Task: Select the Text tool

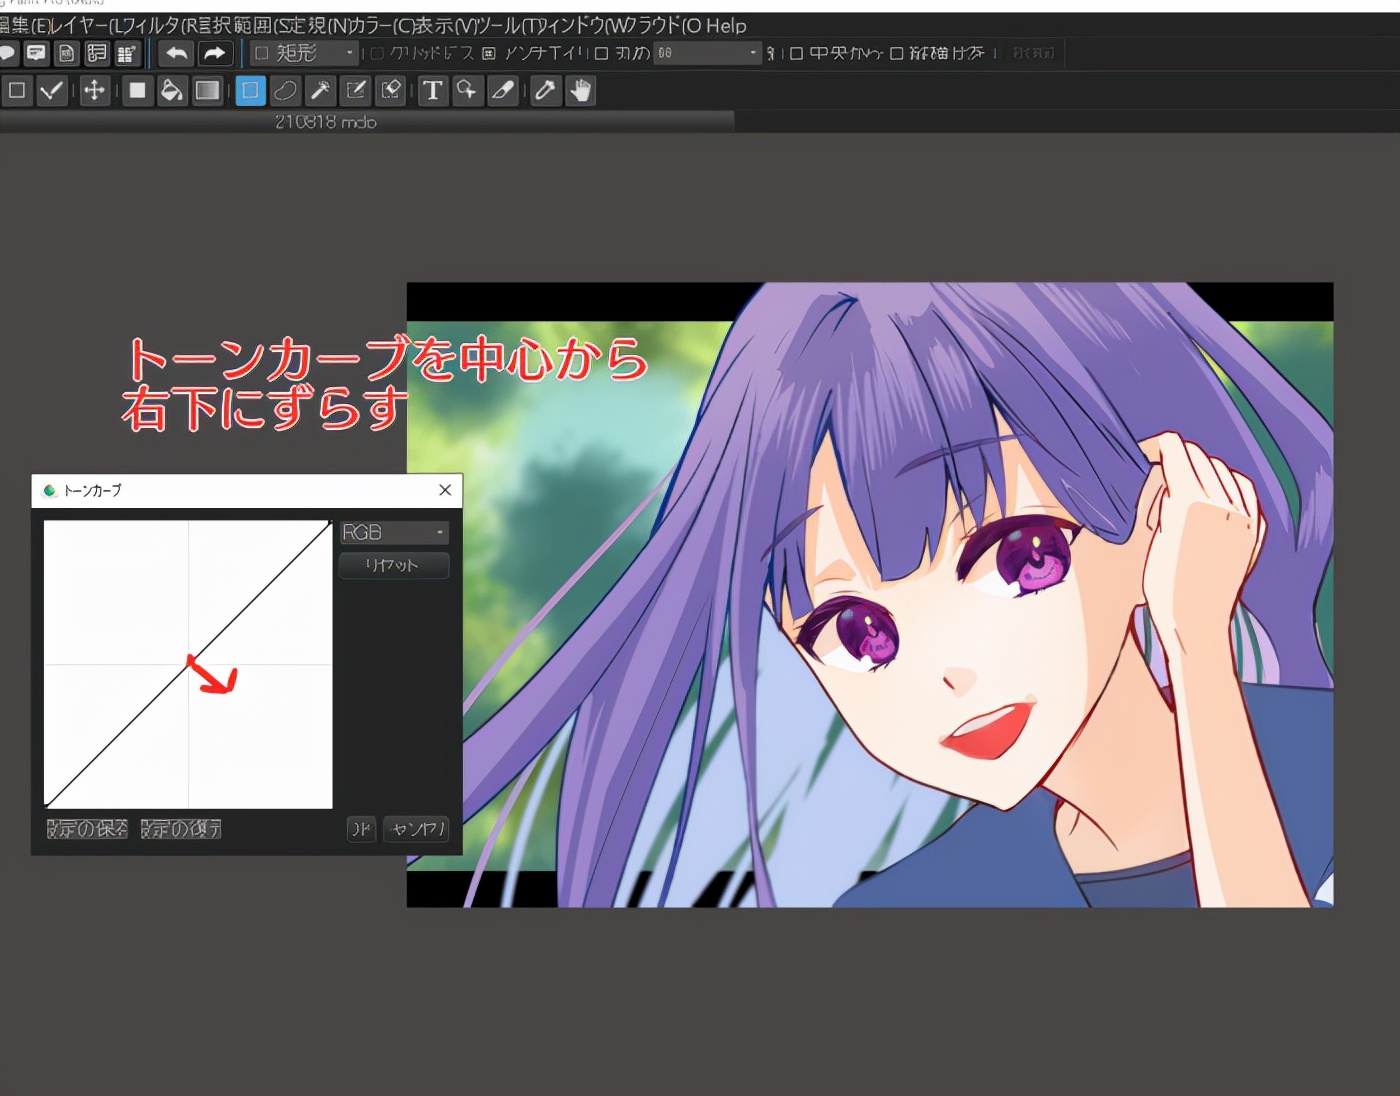Action: point(432,91)
